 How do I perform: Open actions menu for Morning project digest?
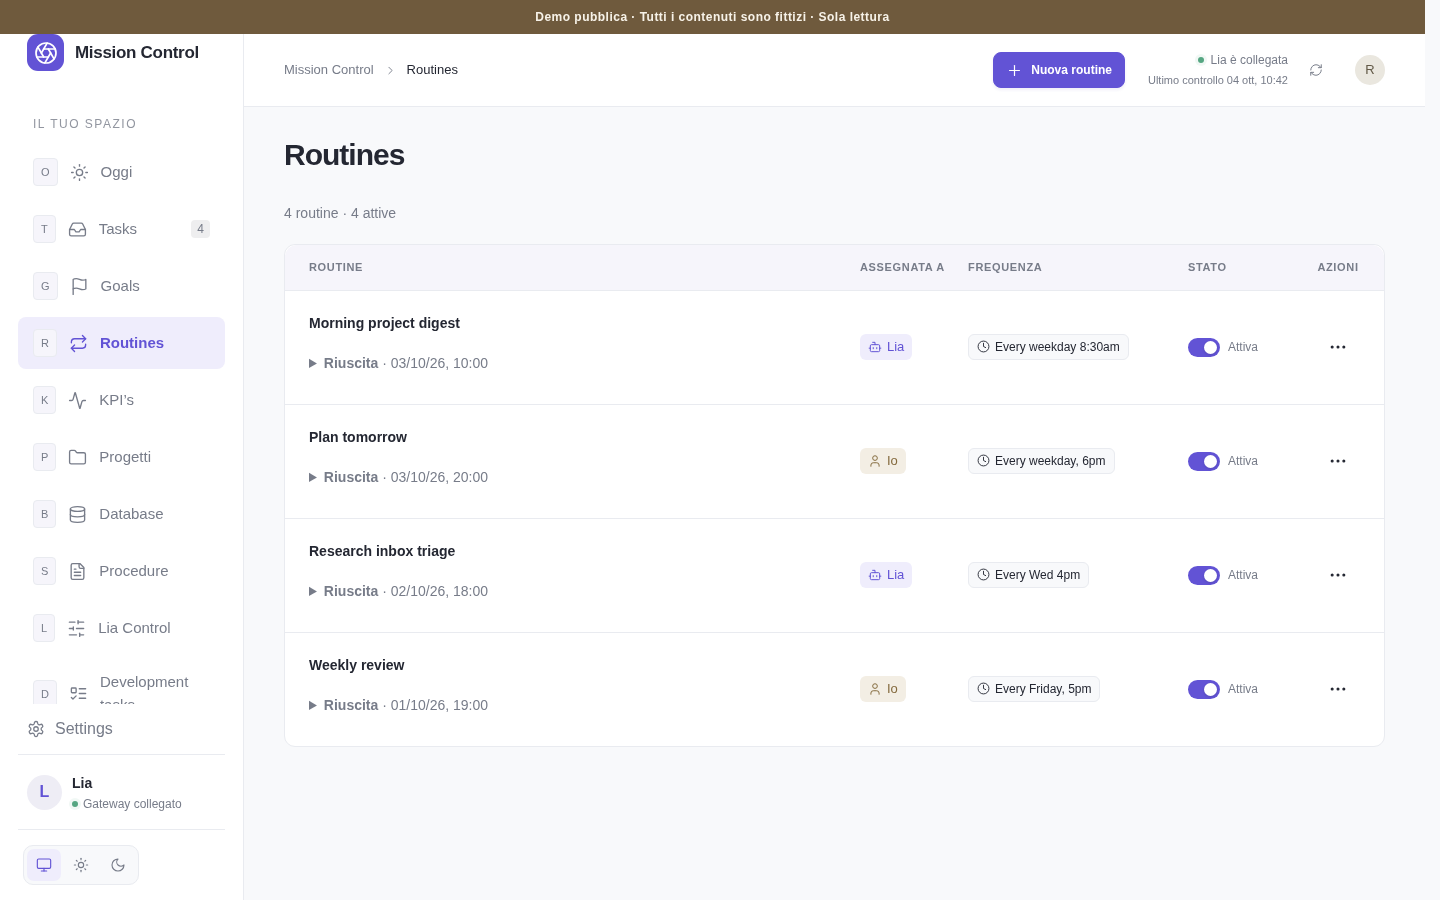coord(1338,347)
